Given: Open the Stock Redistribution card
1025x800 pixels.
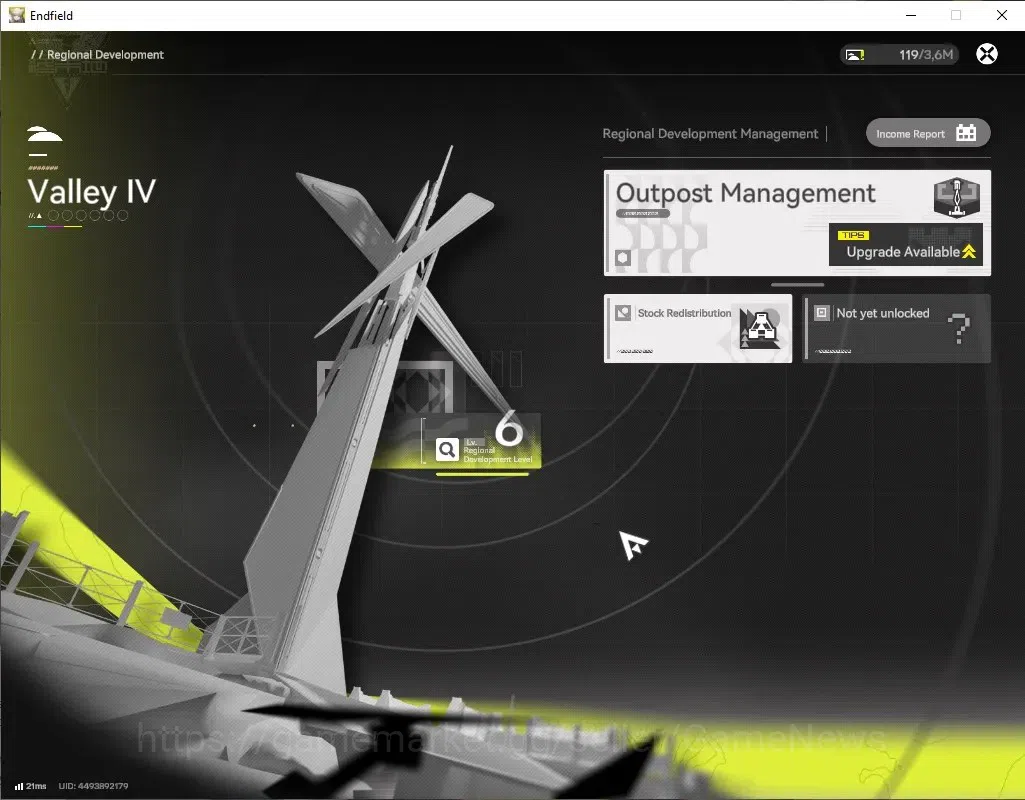Looking at the screenshot, I should tap(697, 328).
